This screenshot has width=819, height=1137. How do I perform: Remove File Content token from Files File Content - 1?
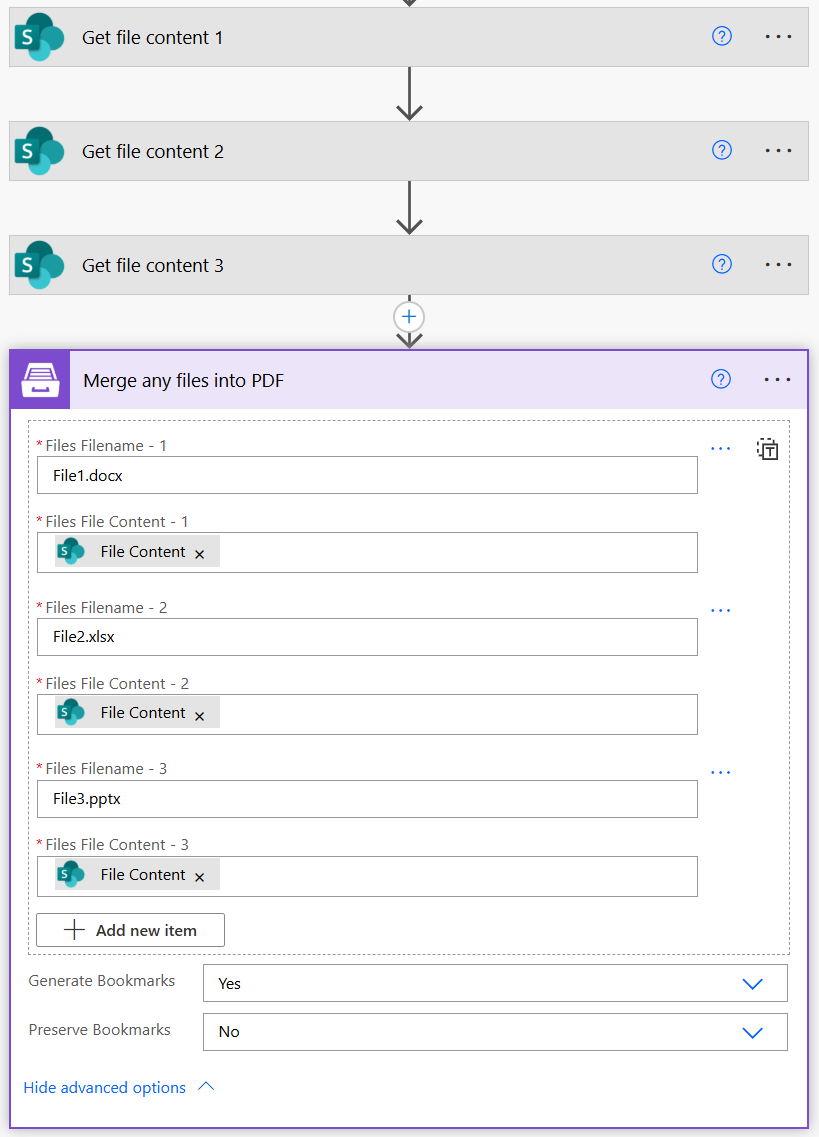click(x=199, y=554)
